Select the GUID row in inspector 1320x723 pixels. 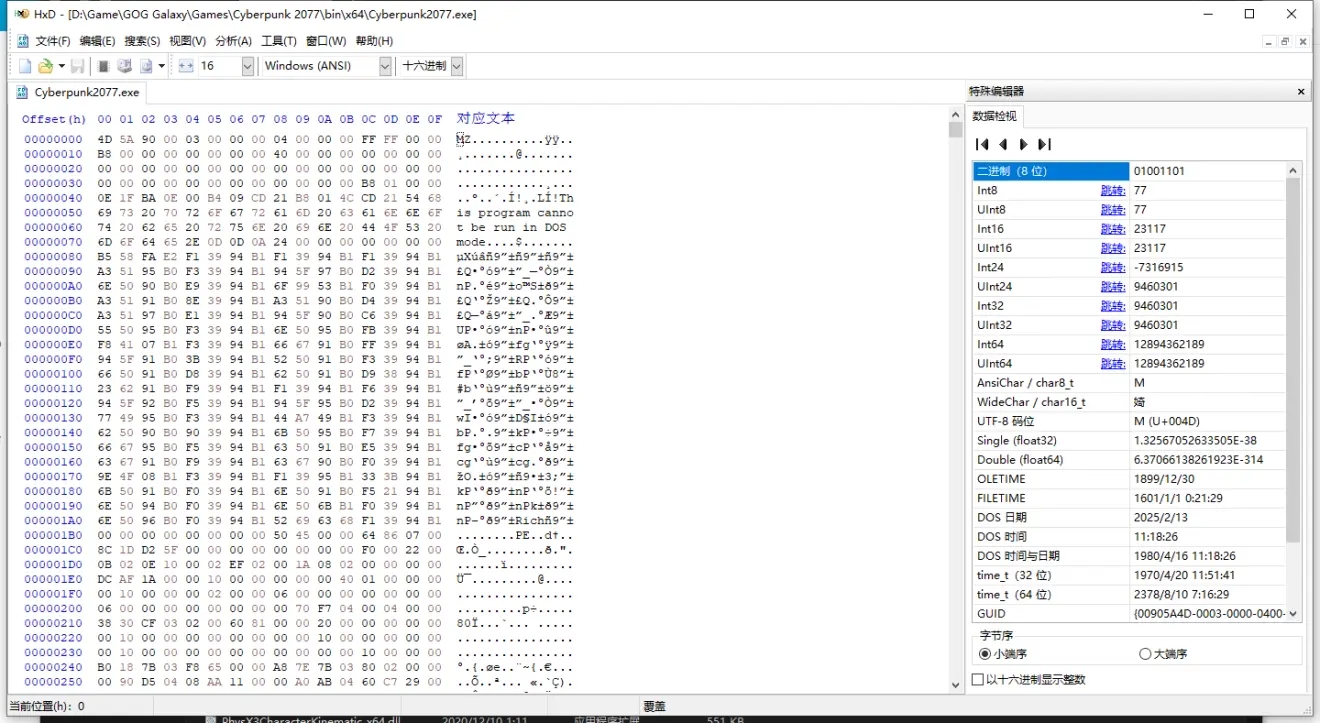click(x=1129, y=613)
